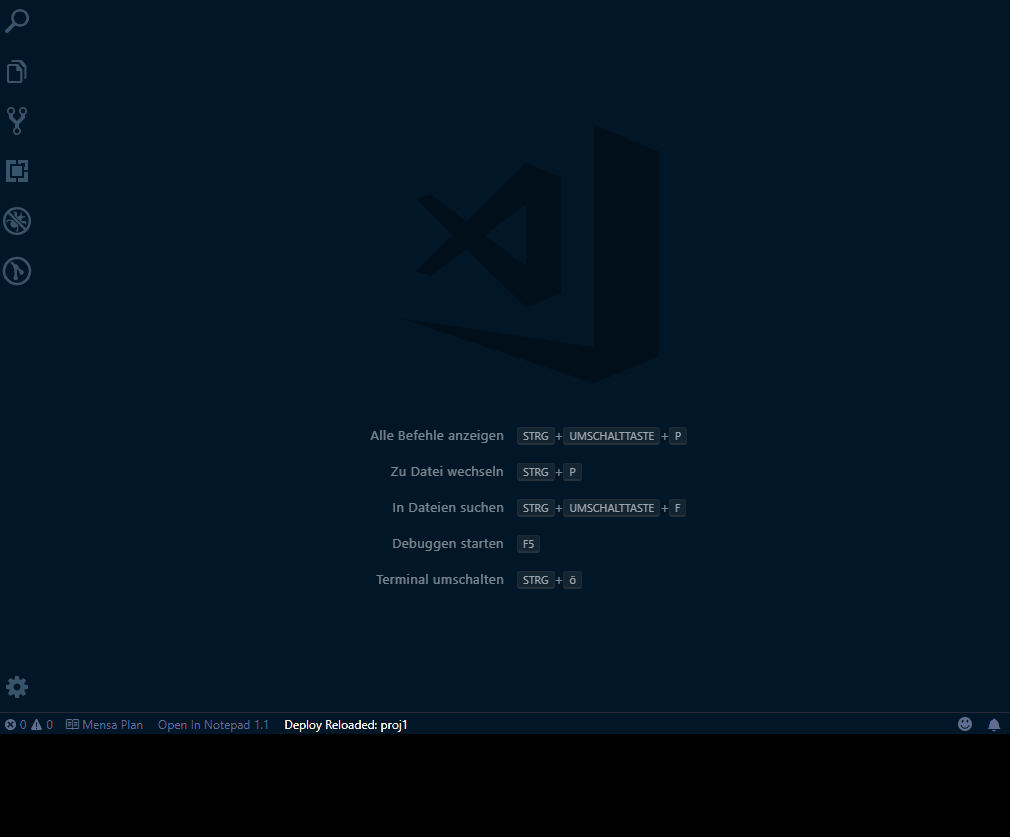Image resolution: width=1010 pixels, height=837 pixels.
Task: Open the Source Control view
Action: 17,120
